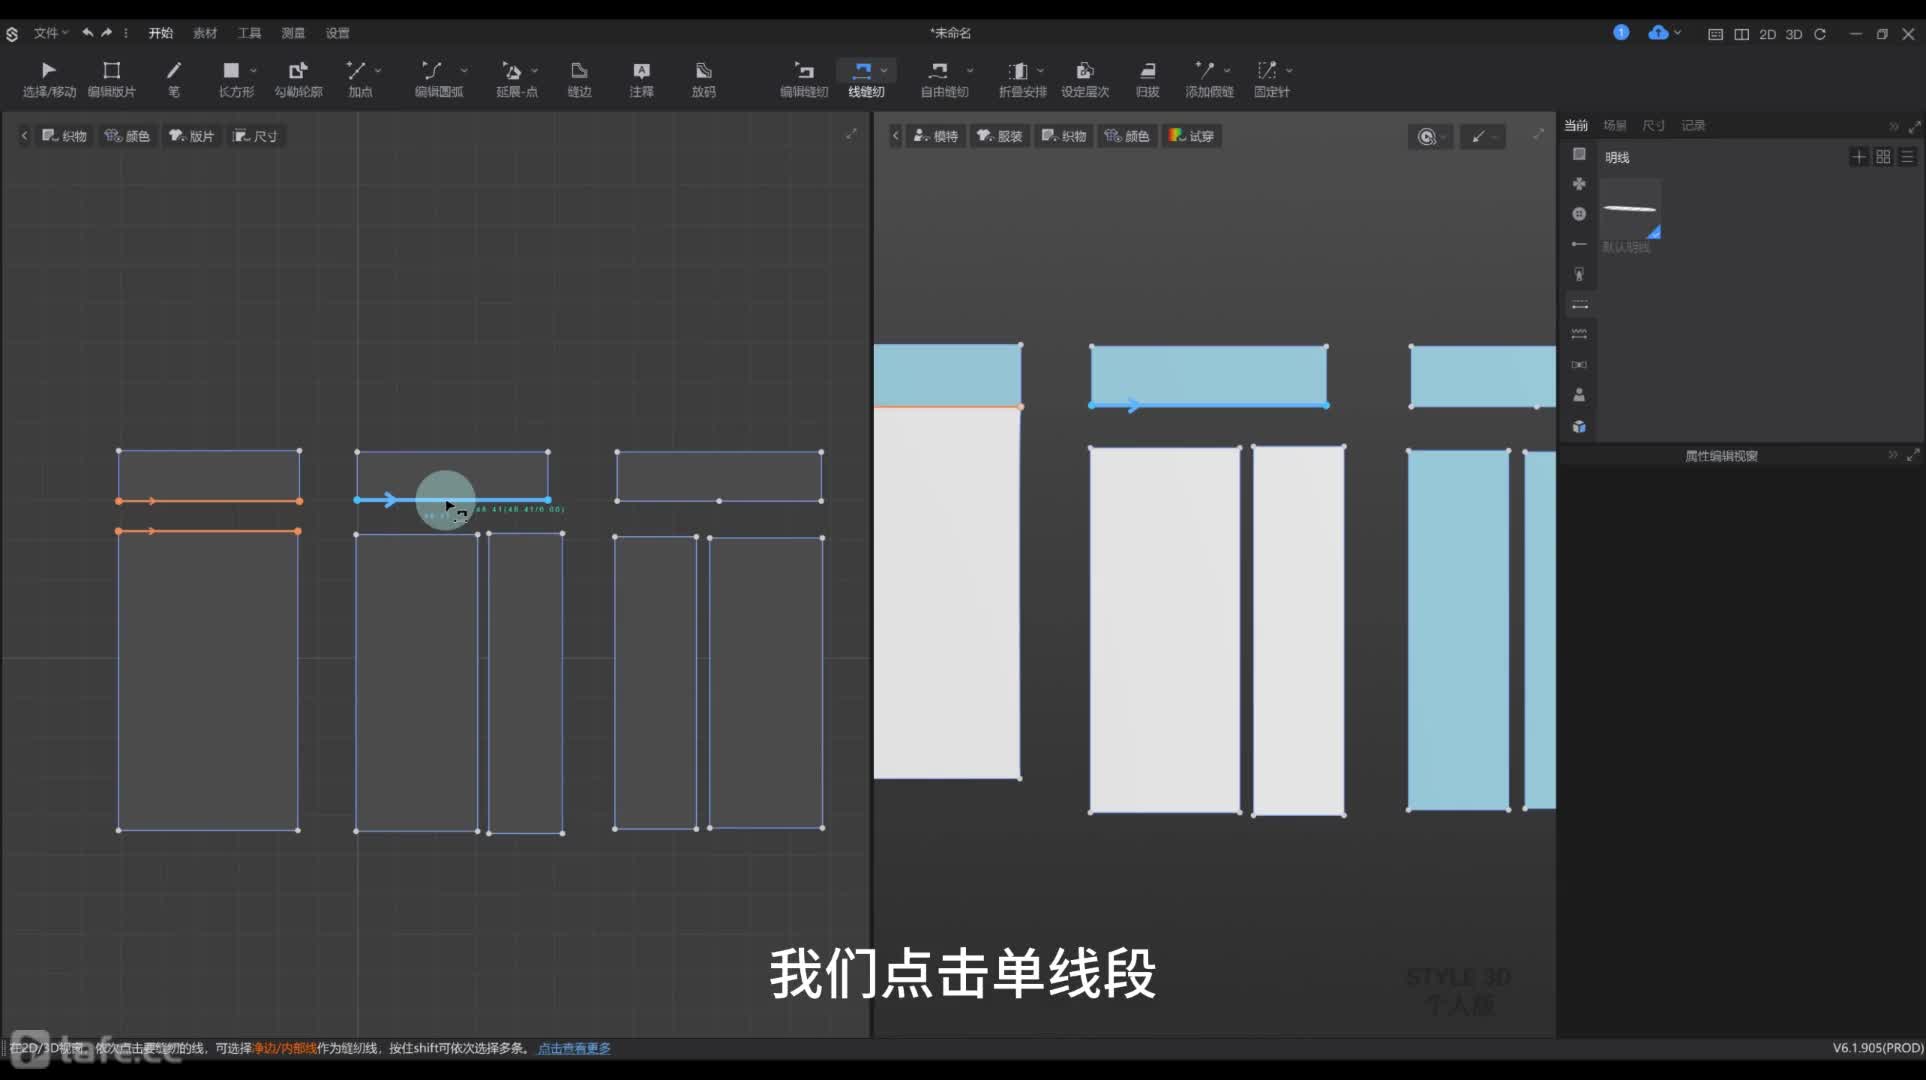Select the 线缝纫 (segment sewing) tool
Image resolution: width=1926 pixels, height=1080 pixels.
[864, 79]
